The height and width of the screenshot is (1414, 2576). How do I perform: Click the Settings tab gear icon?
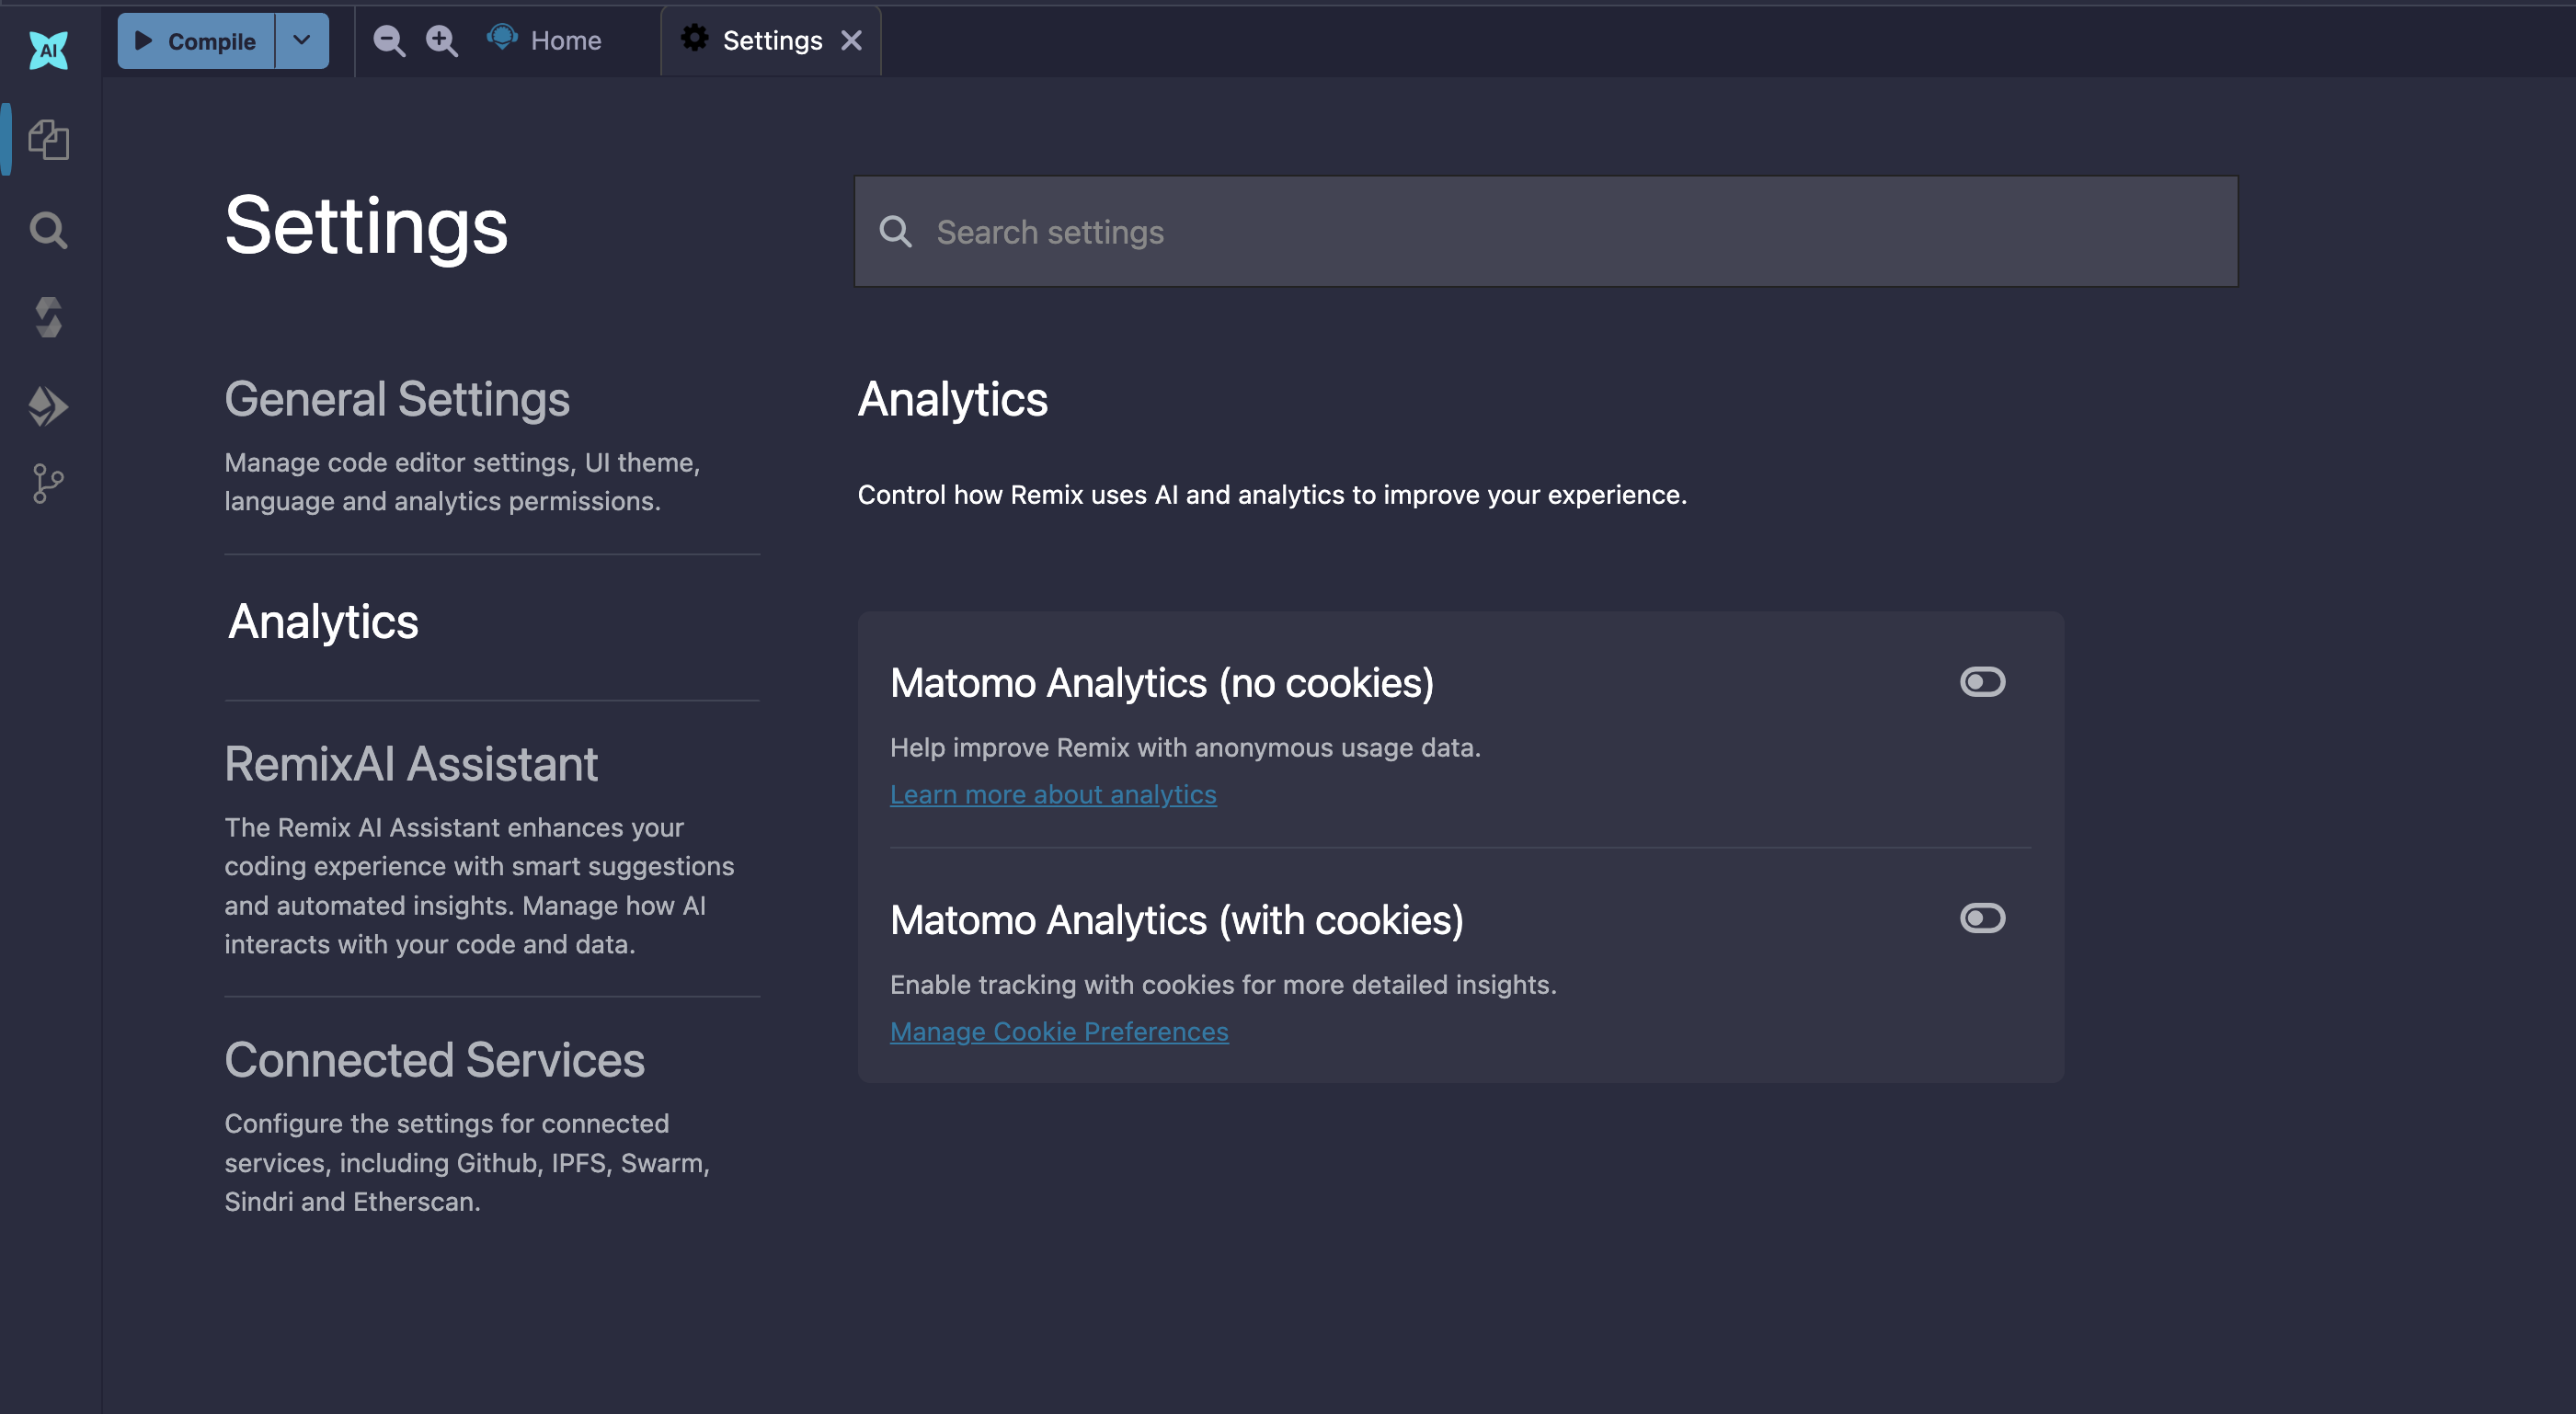point(694,39)
